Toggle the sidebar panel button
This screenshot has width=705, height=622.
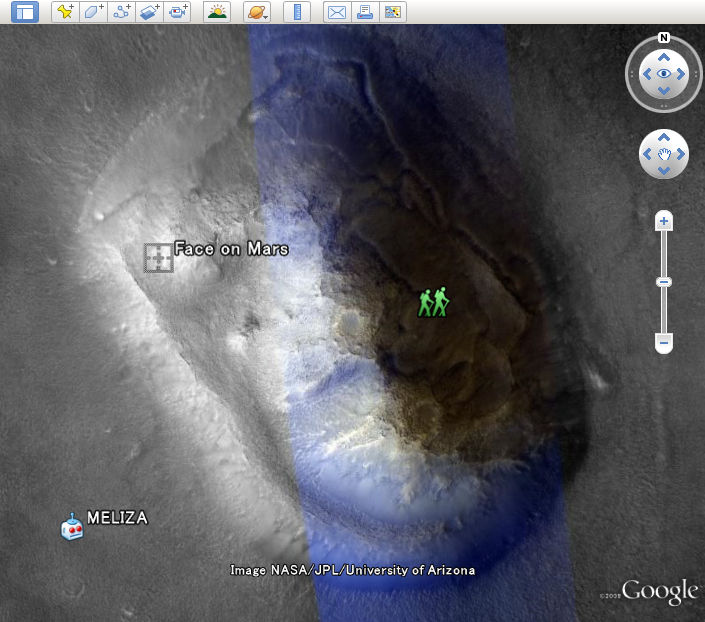click(x=25, y=12)
